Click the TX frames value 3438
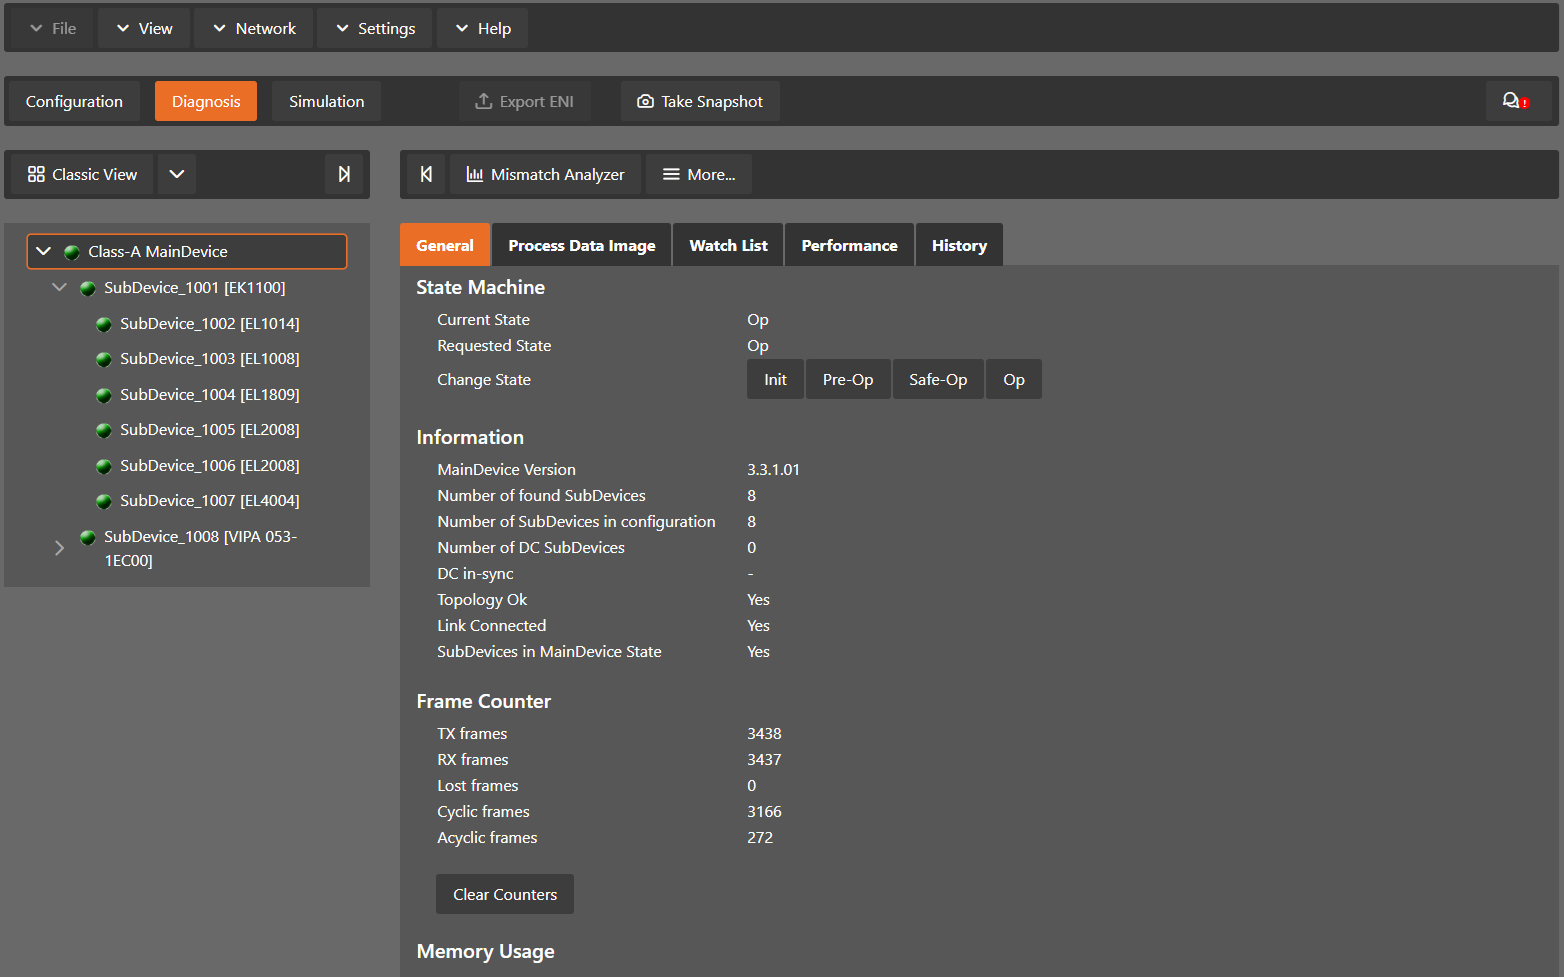 764,733
